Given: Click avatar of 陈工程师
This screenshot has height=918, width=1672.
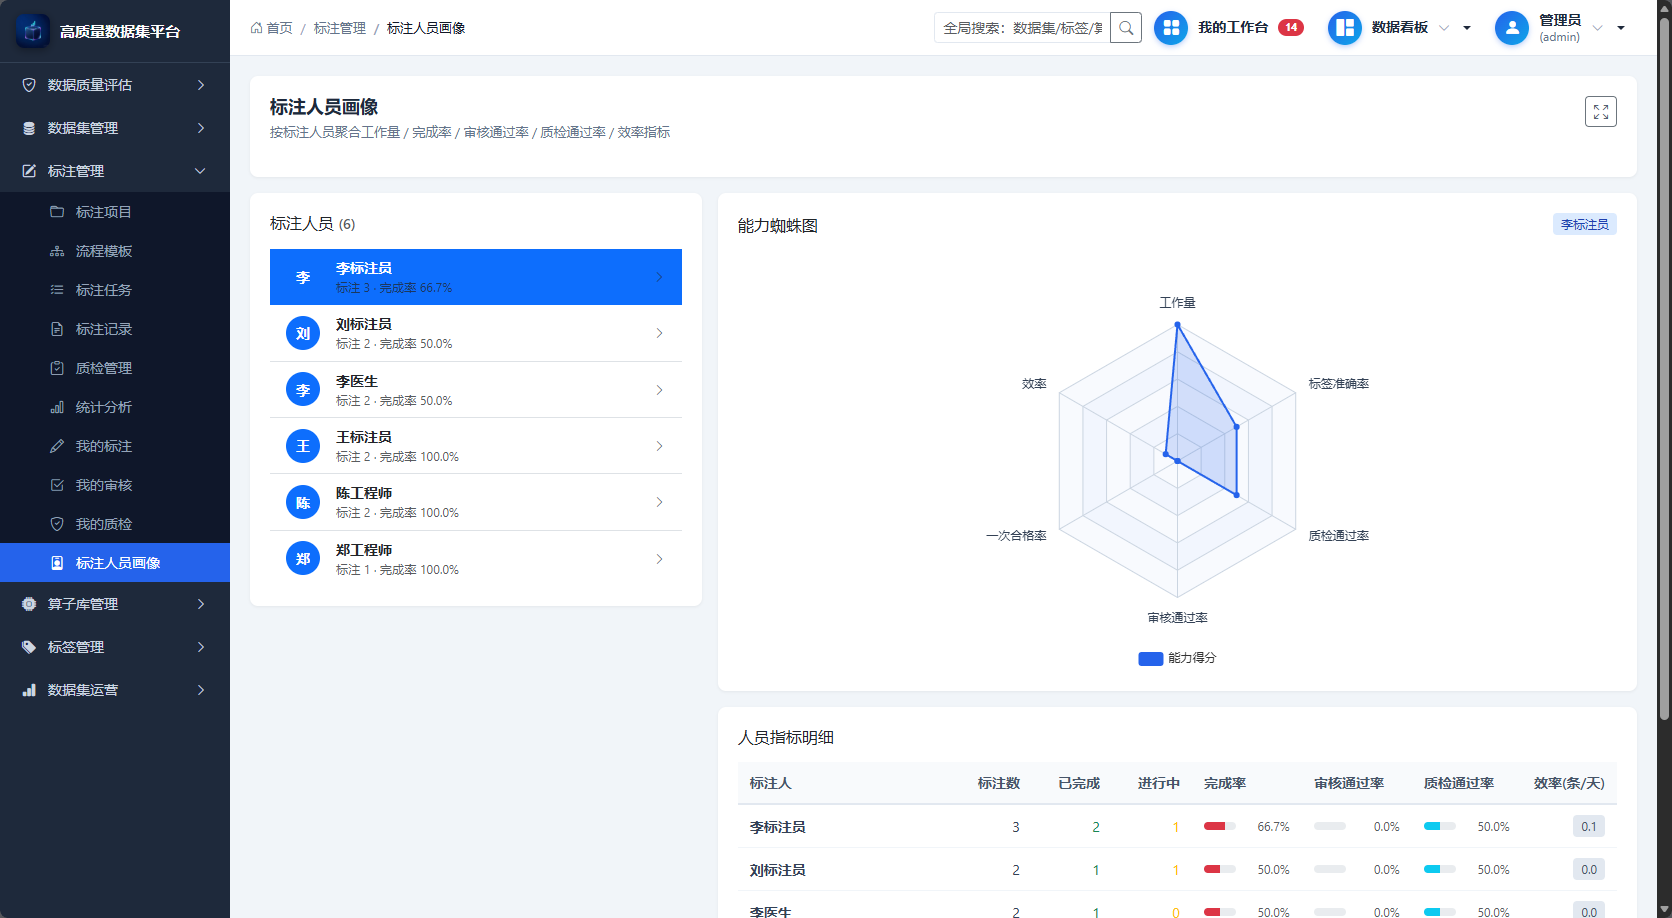Looking at the screenshot, I should coord(303,502).
